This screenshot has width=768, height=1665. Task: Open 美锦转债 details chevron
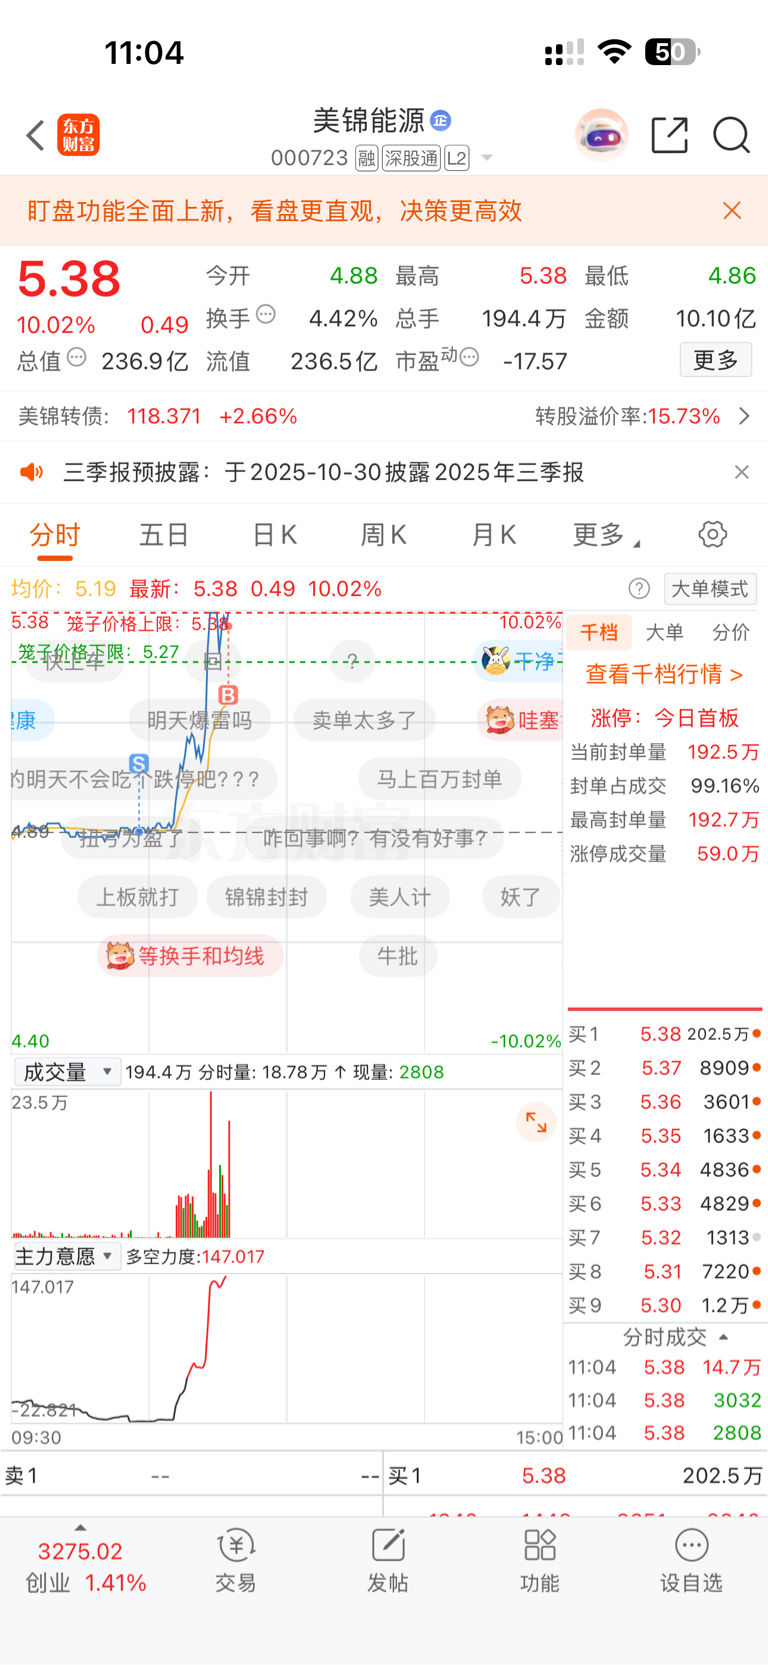[744, 416]
